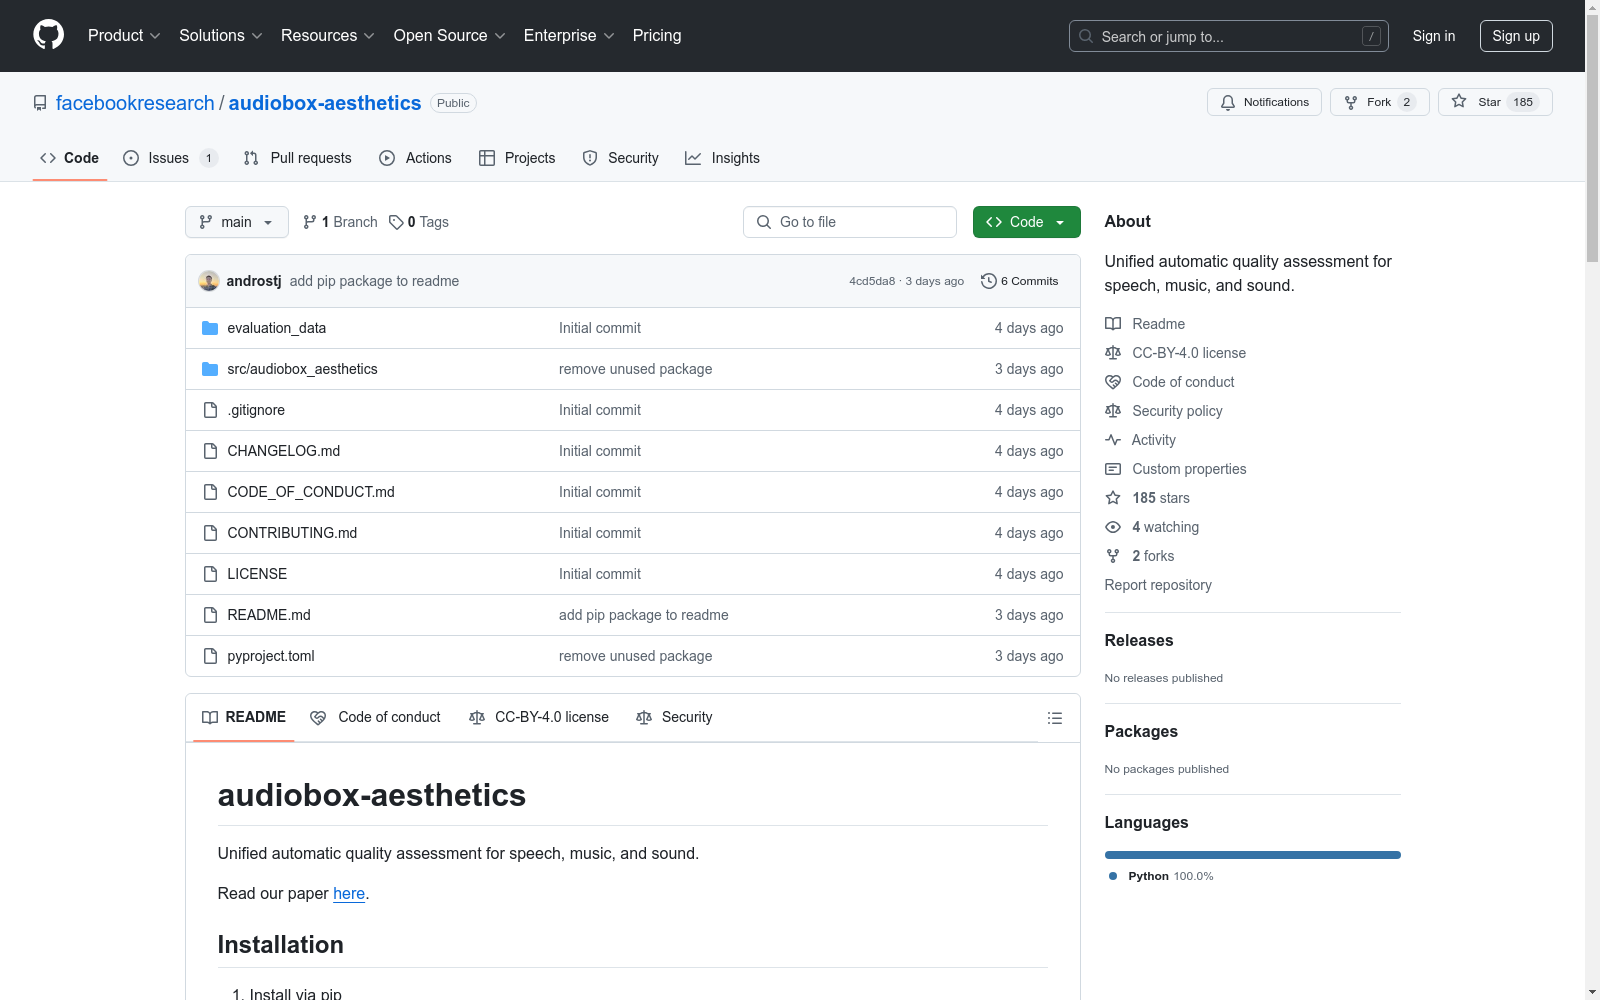The width and height of the screenshot is (1600, 1000).
Task: Switch to the Code of conduct README tab
Action: coord(376,717)
